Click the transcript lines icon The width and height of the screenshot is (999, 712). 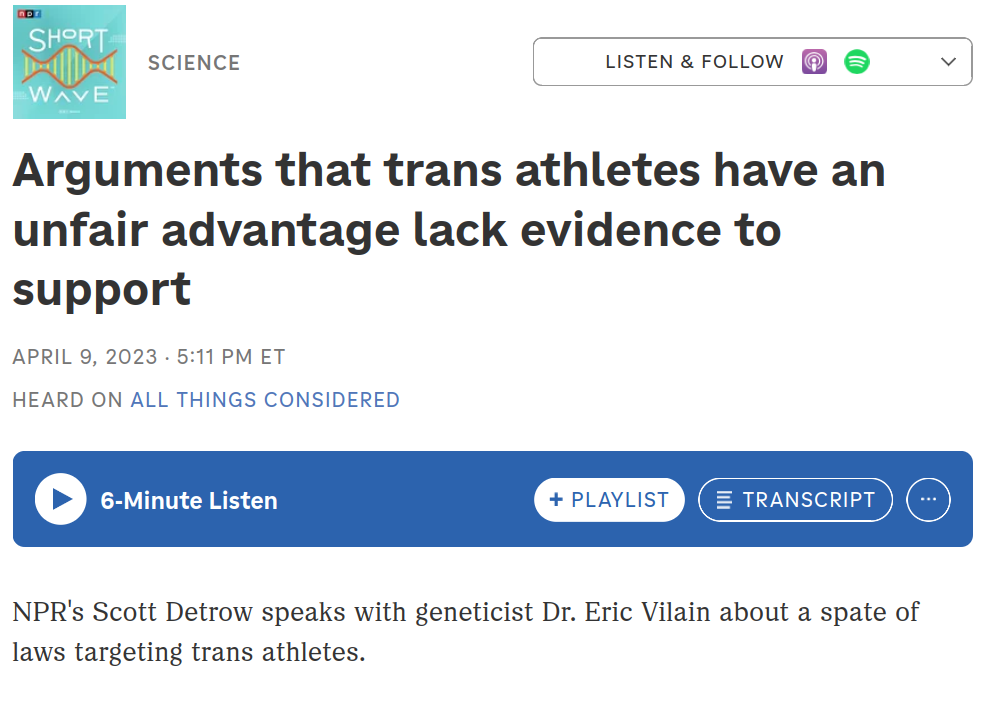pyautogui.click(x=724, y=500)
